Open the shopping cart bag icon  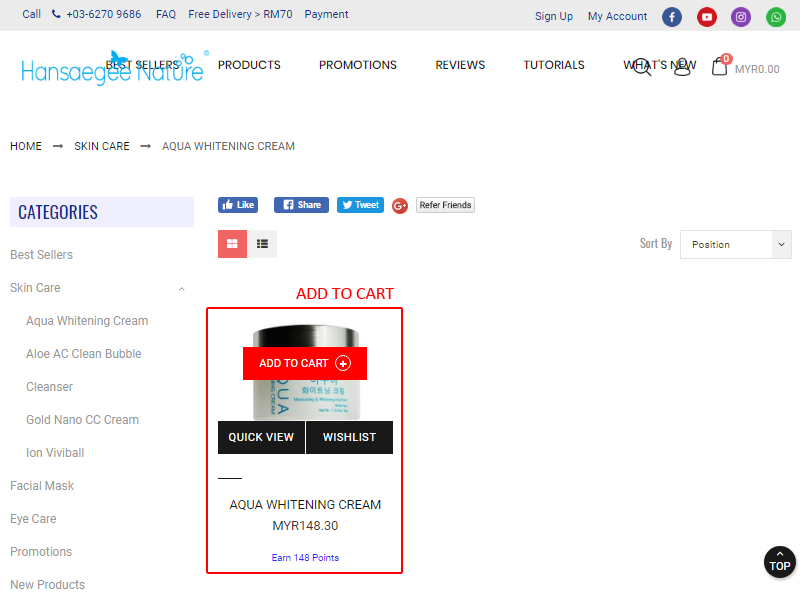pos(720,66)
